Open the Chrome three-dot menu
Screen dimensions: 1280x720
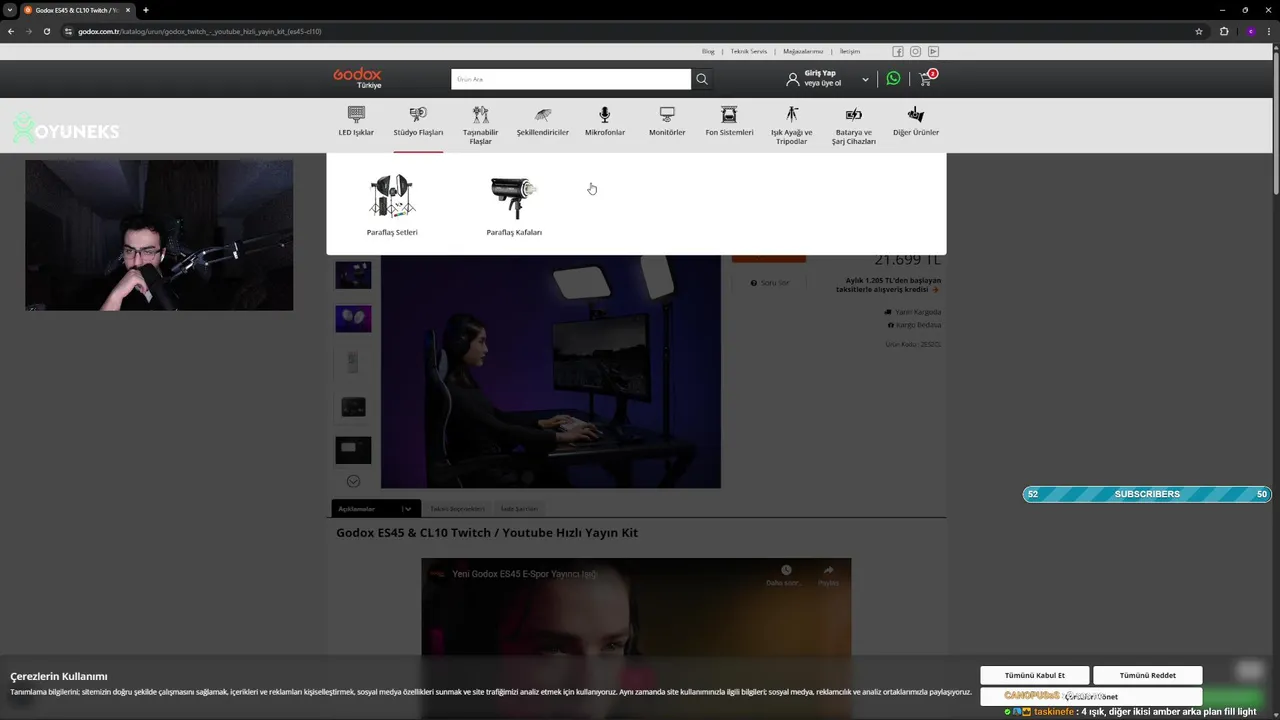pos(1269,31)
